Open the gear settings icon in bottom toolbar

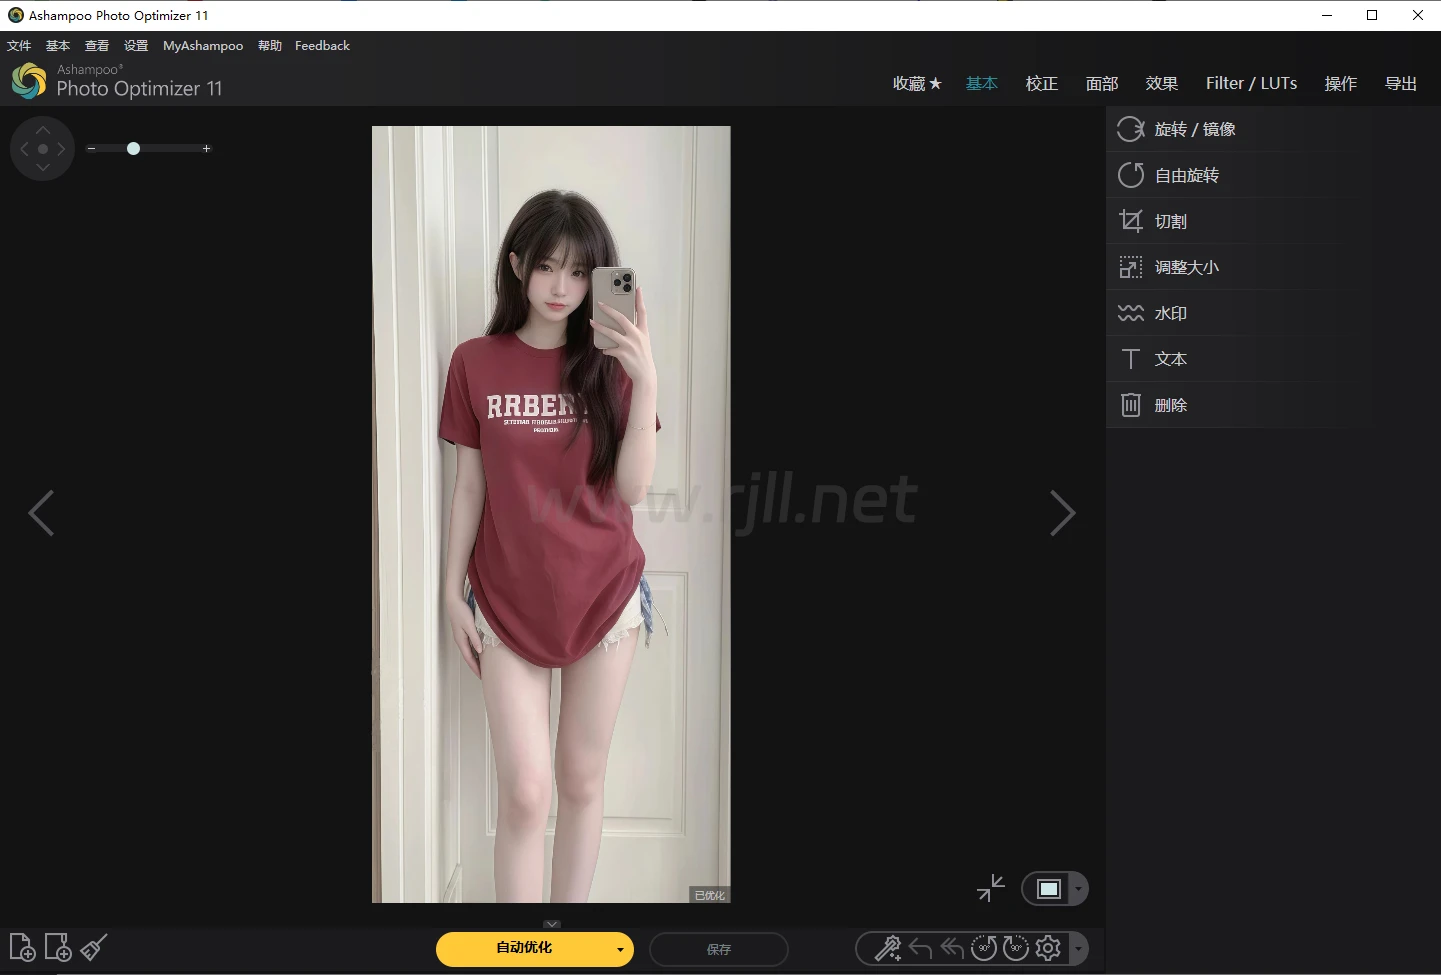pyautogui.click(x=1048, y=948)
